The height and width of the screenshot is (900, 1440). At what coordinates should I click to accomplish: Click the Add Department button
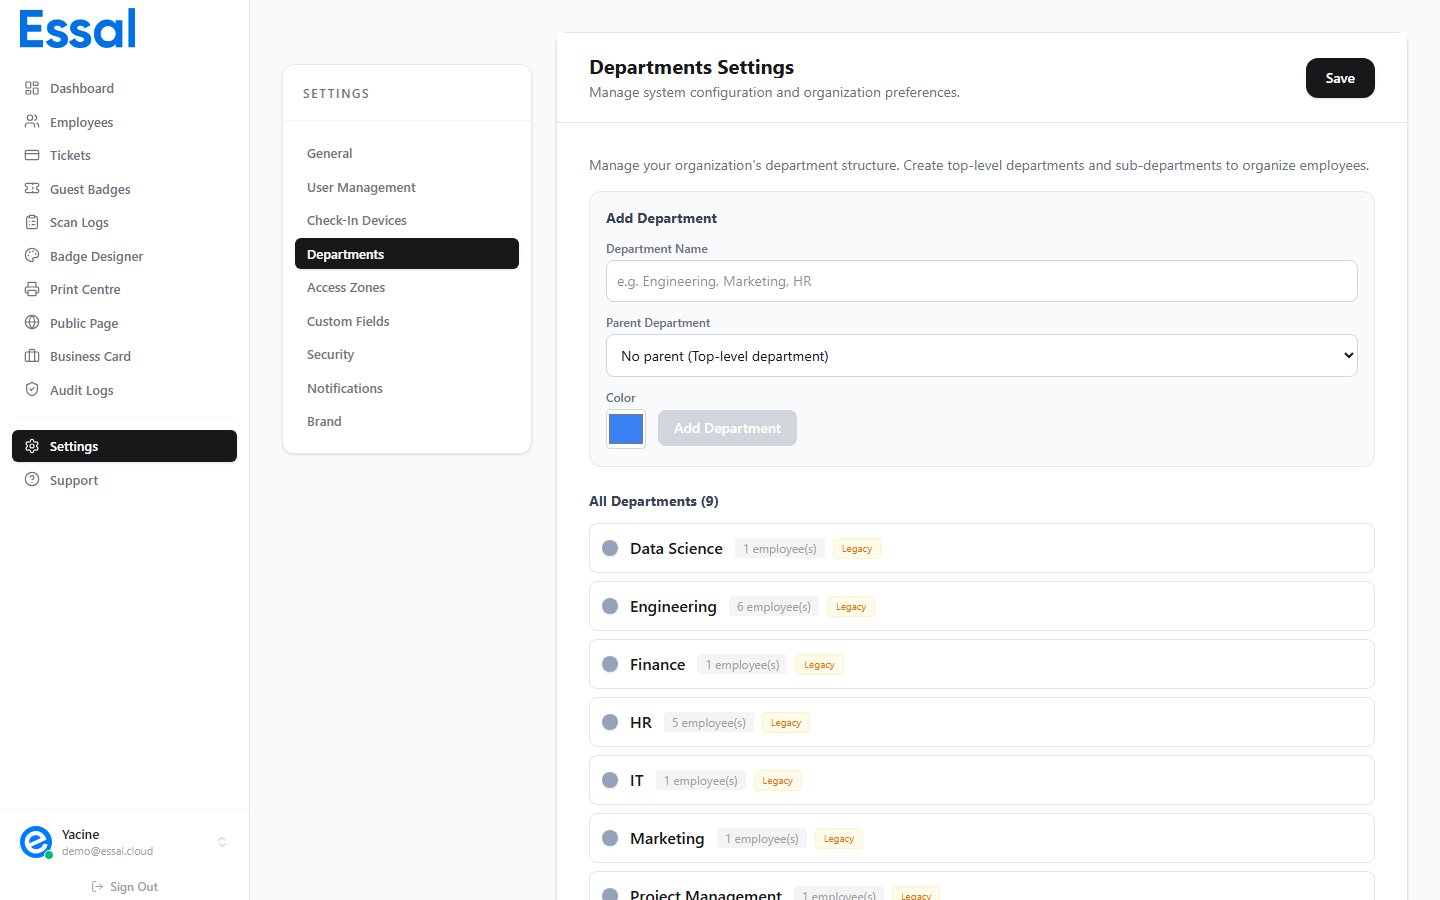[x=727, y=428]
